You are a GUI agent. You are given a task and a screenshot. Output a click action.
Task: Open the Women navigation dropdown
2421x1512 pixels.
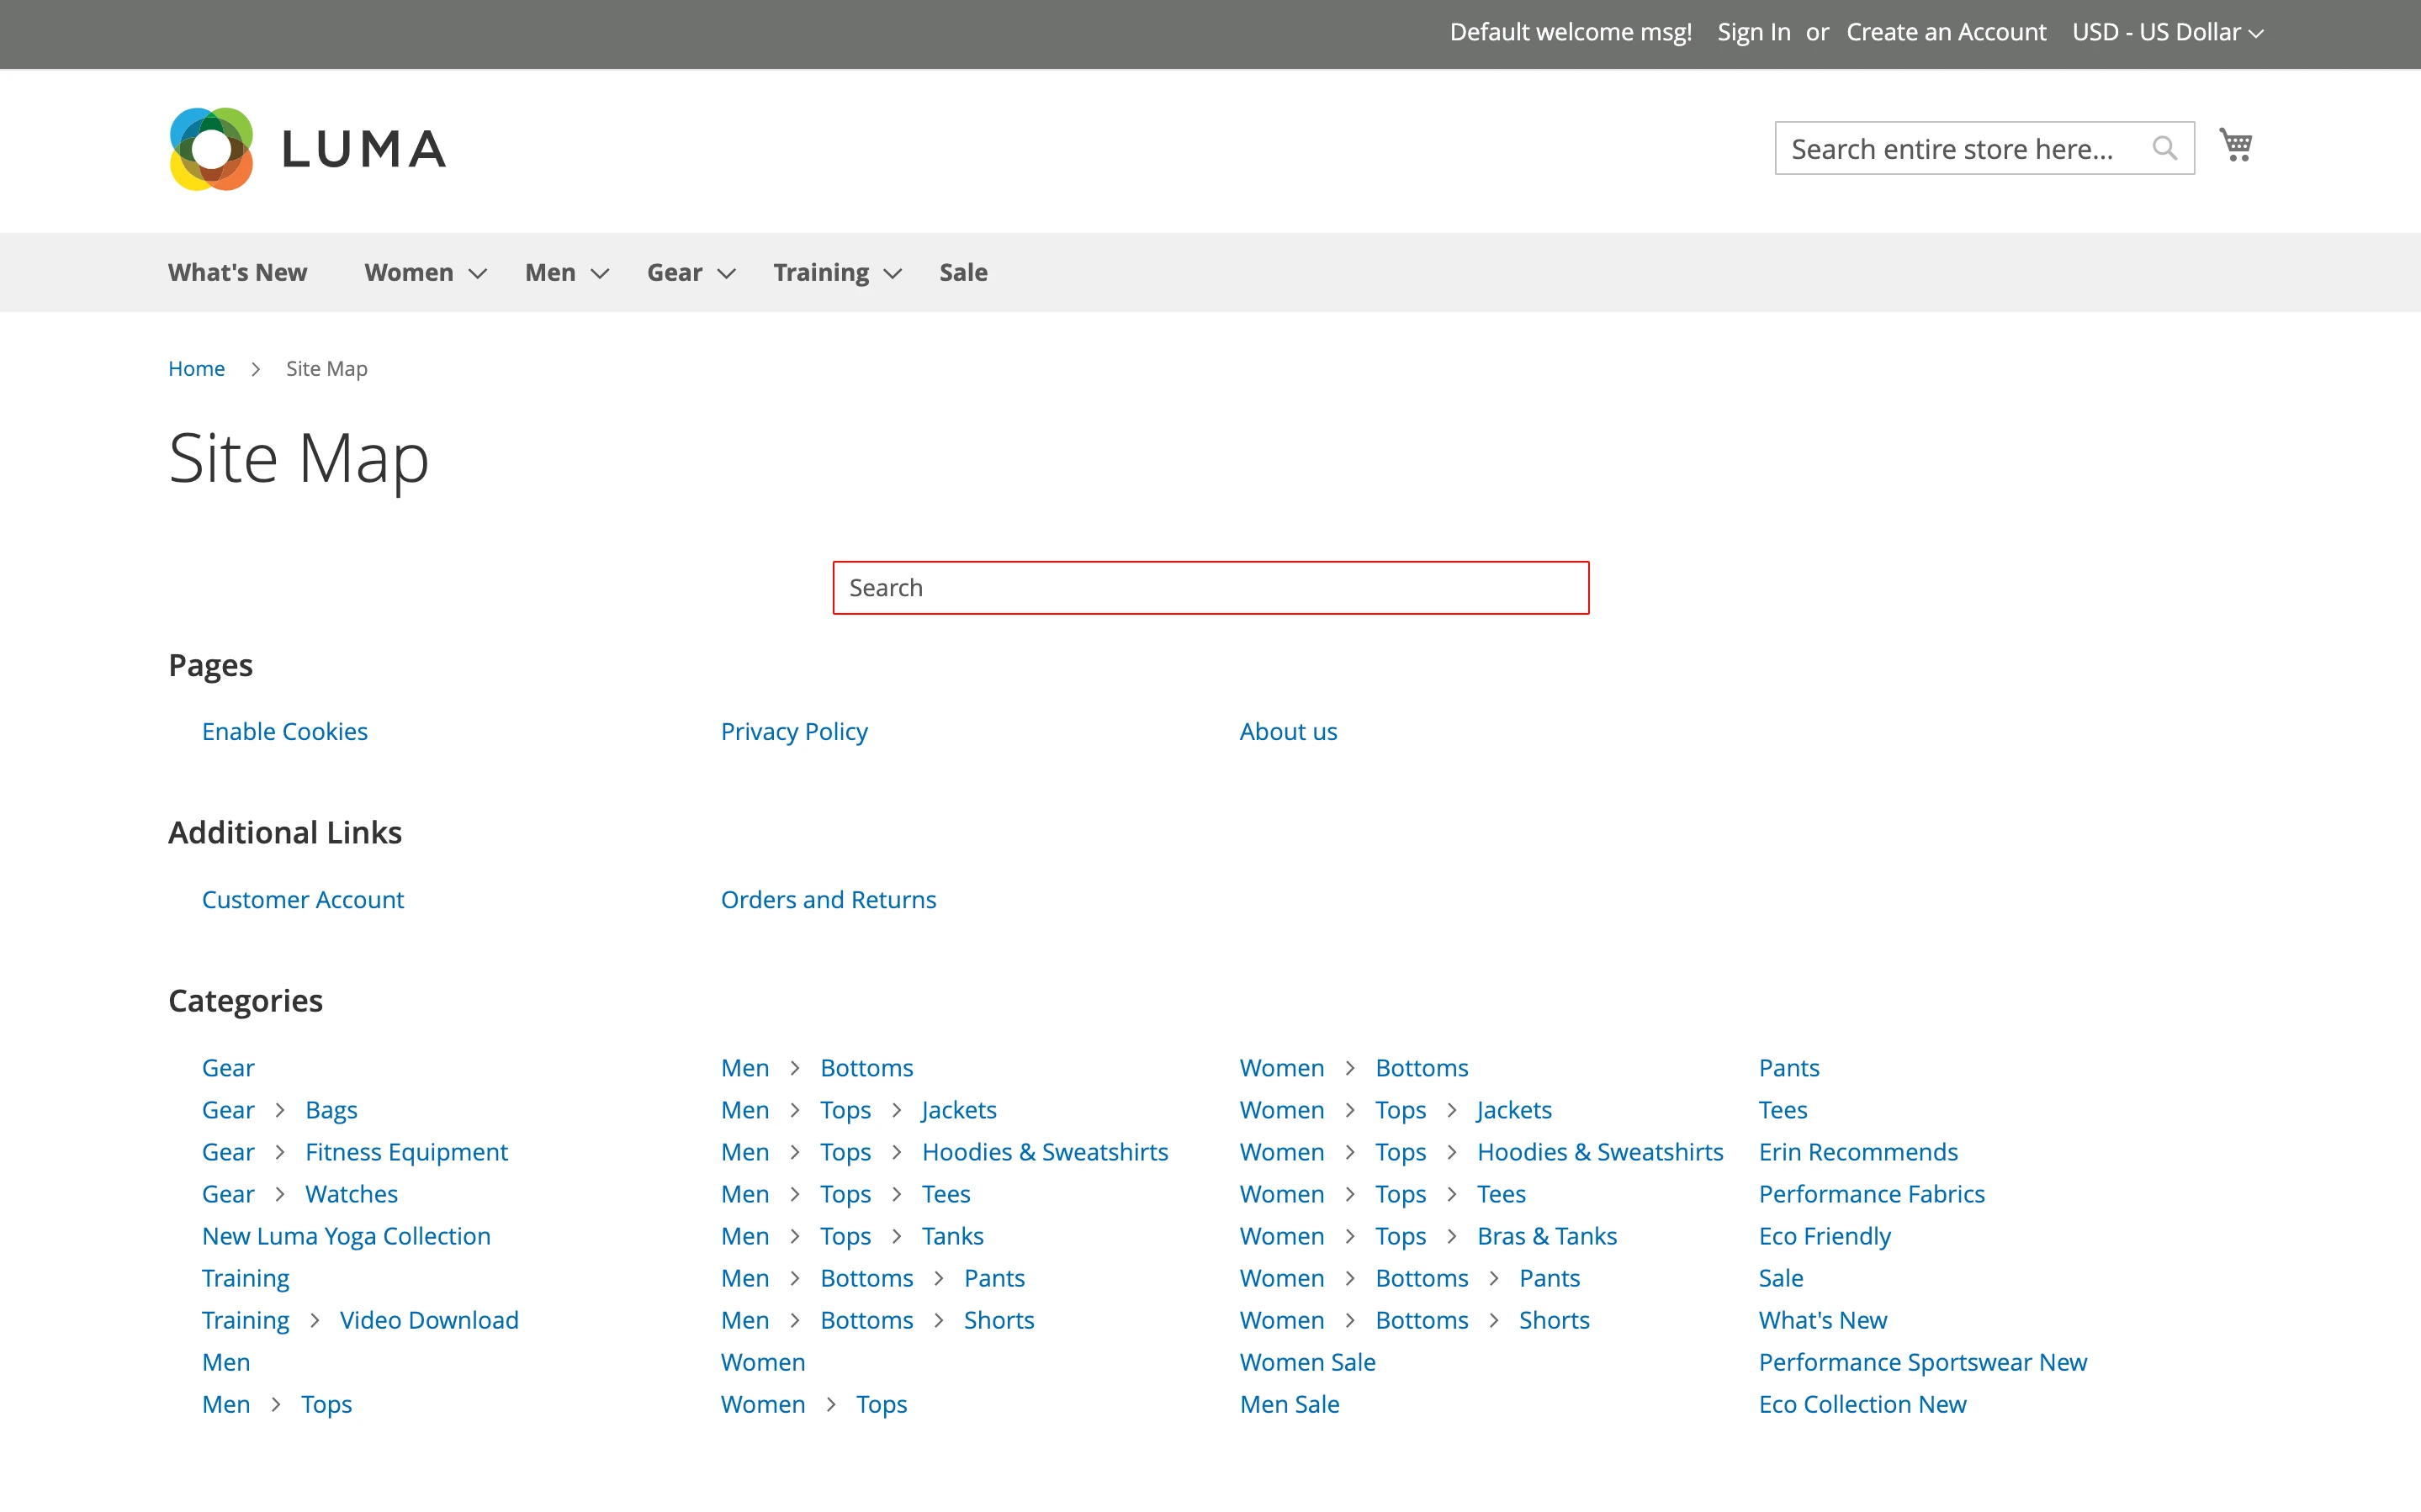click(411, 272)
